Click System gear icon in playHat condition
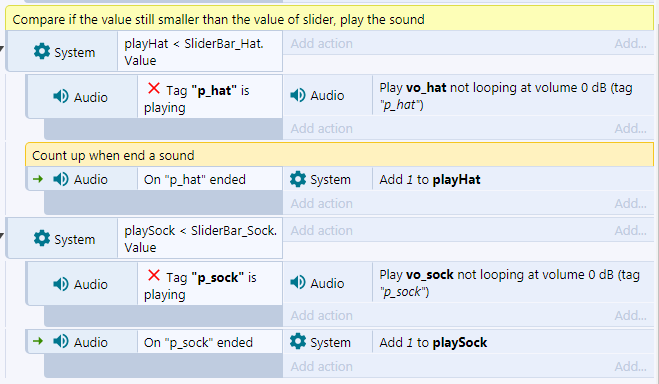The height and width of the screenshot is (384, 659). (42, 52)
